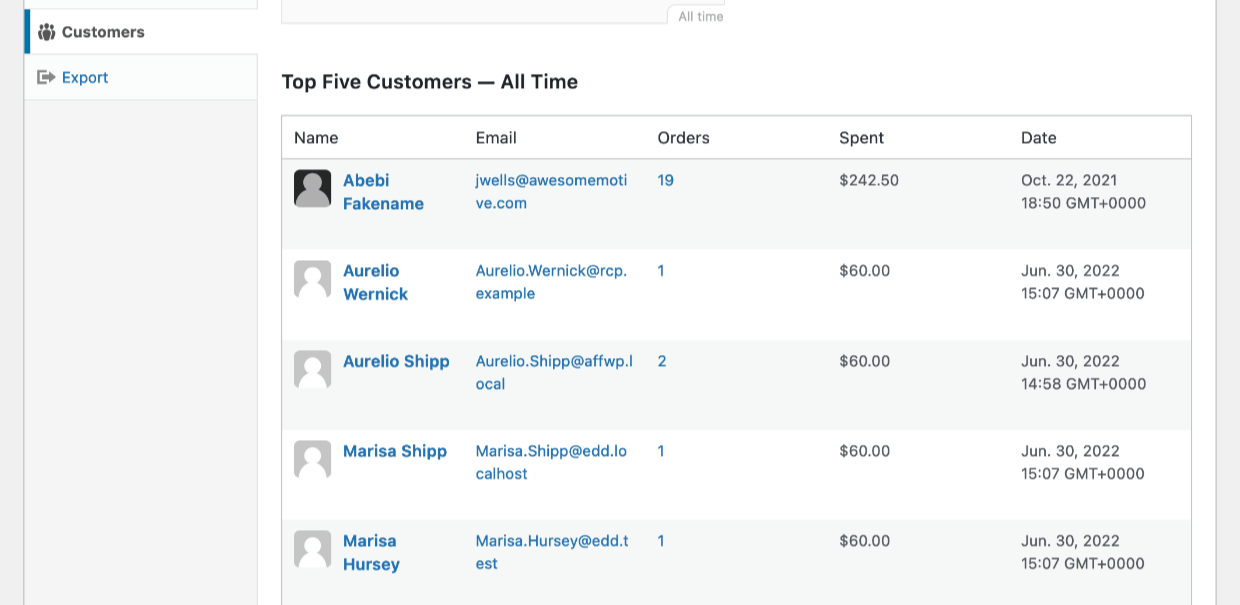Image resolution: width=1240 pixels, height=605 pixels.
Task: Click the Spent column header
Action: tap(861, 137)
